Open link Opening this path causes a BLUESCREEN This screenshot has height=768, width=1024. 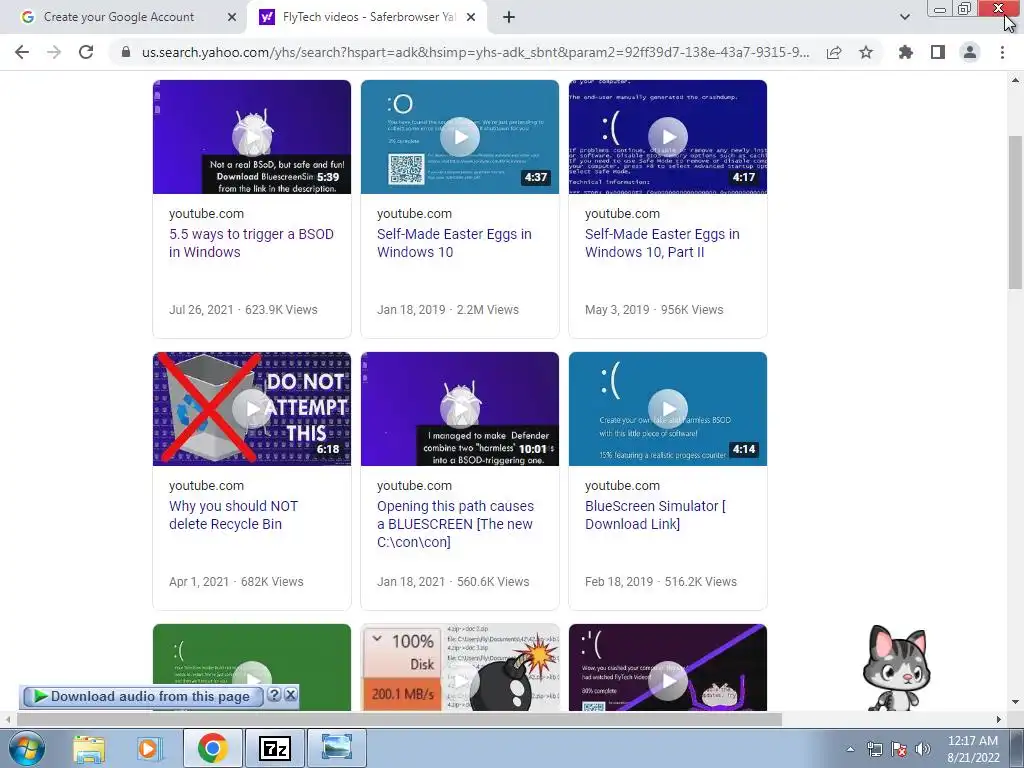pos(455,524)
